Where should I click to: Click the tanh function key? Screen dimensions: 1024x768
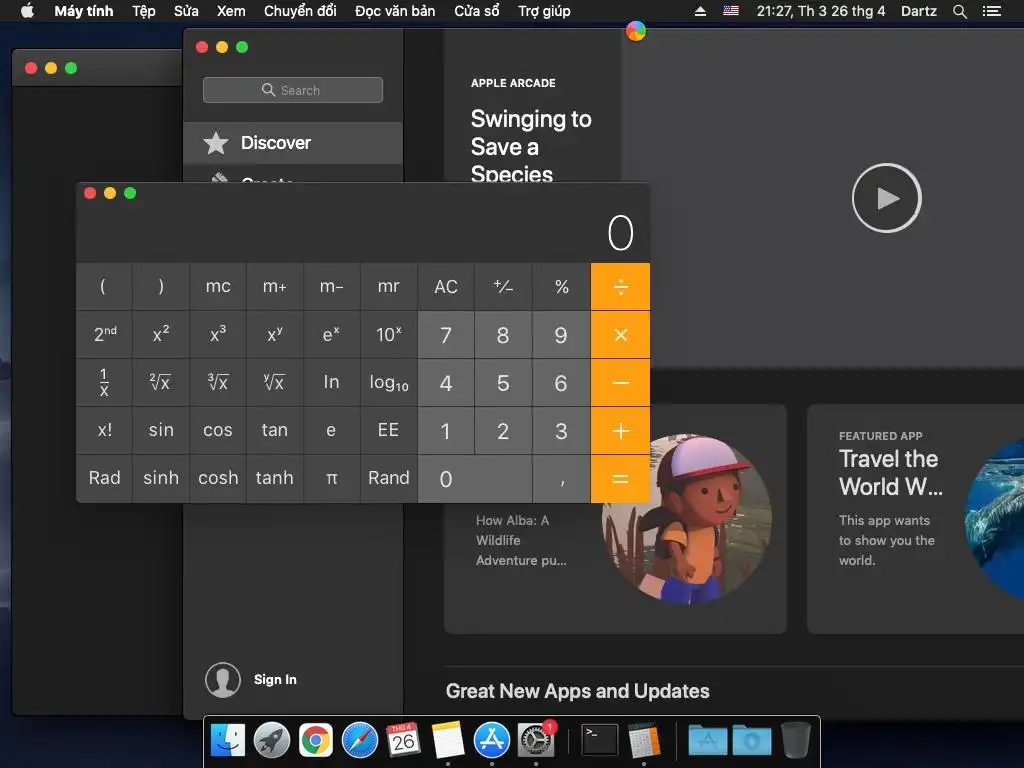[275, 479]
